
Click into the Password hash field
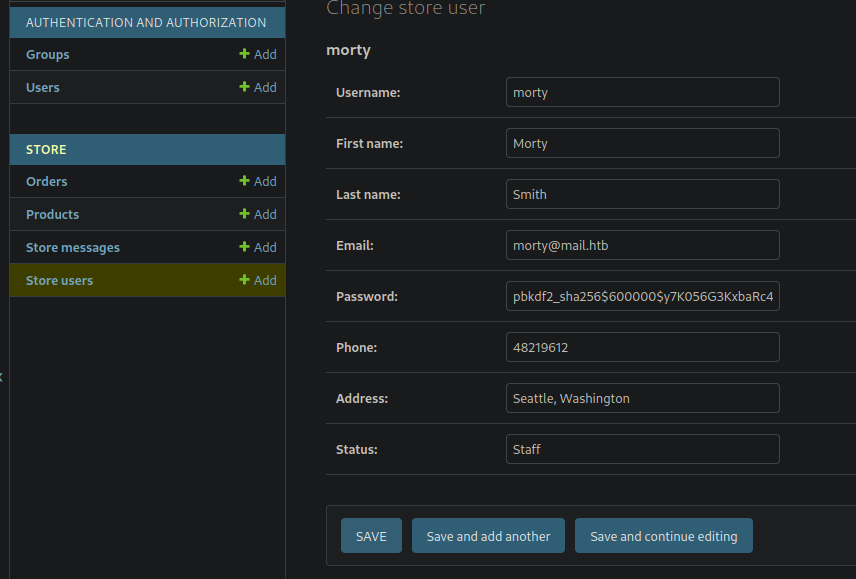click(642, 296)
